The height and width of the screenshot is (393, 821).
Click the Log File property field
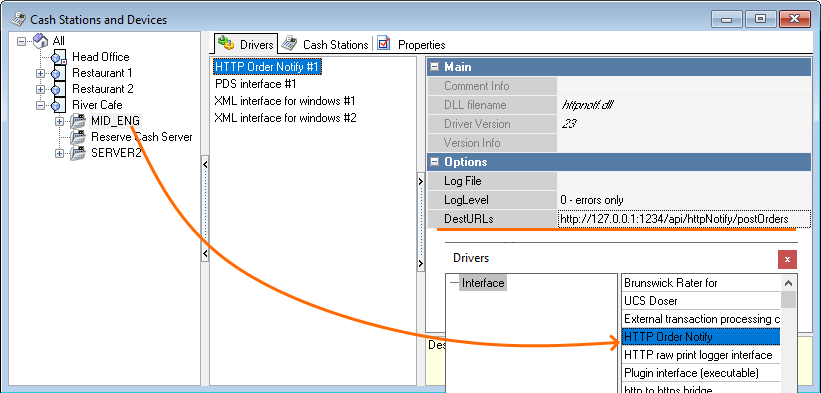click(x=684, y=181)
